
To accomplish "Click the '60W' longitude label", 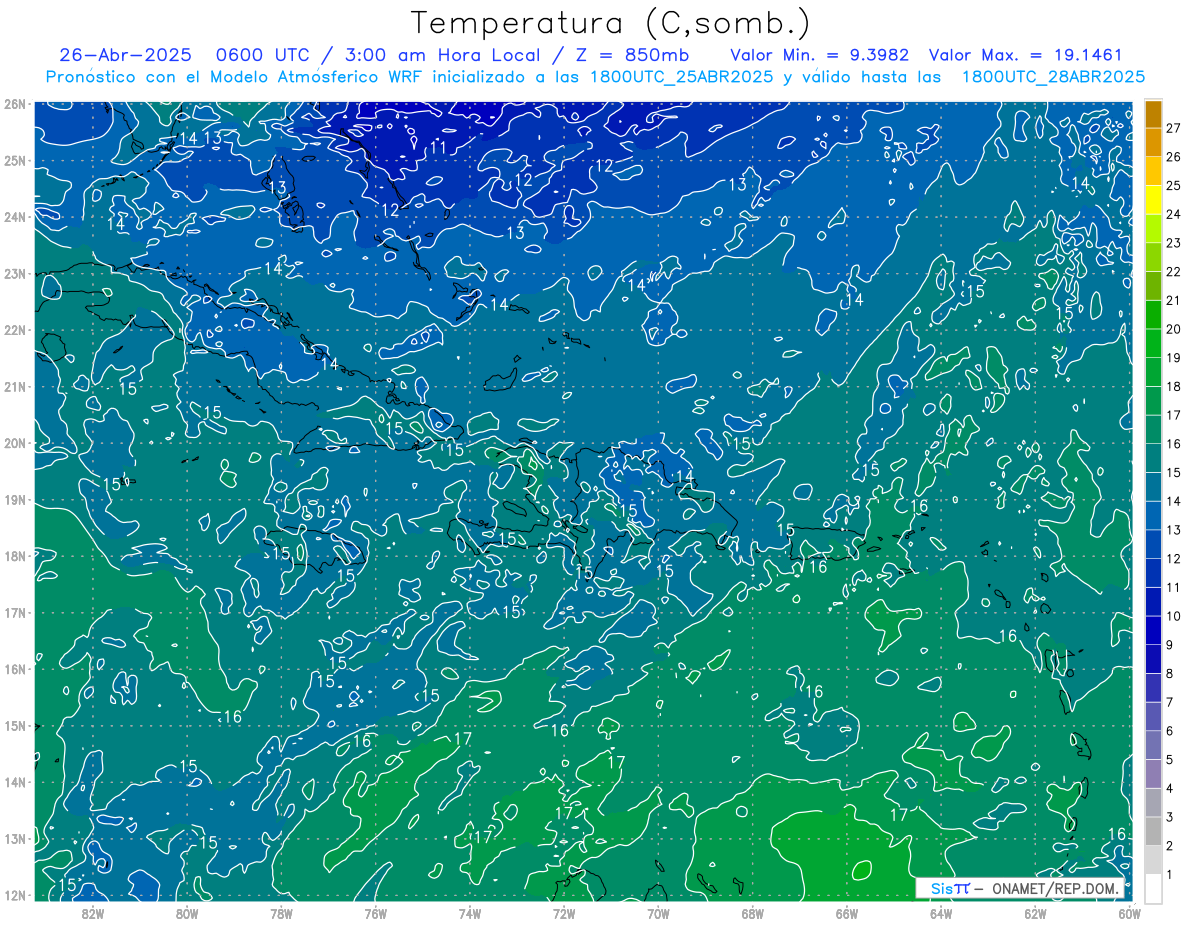I will click(x=1129, y=913).
